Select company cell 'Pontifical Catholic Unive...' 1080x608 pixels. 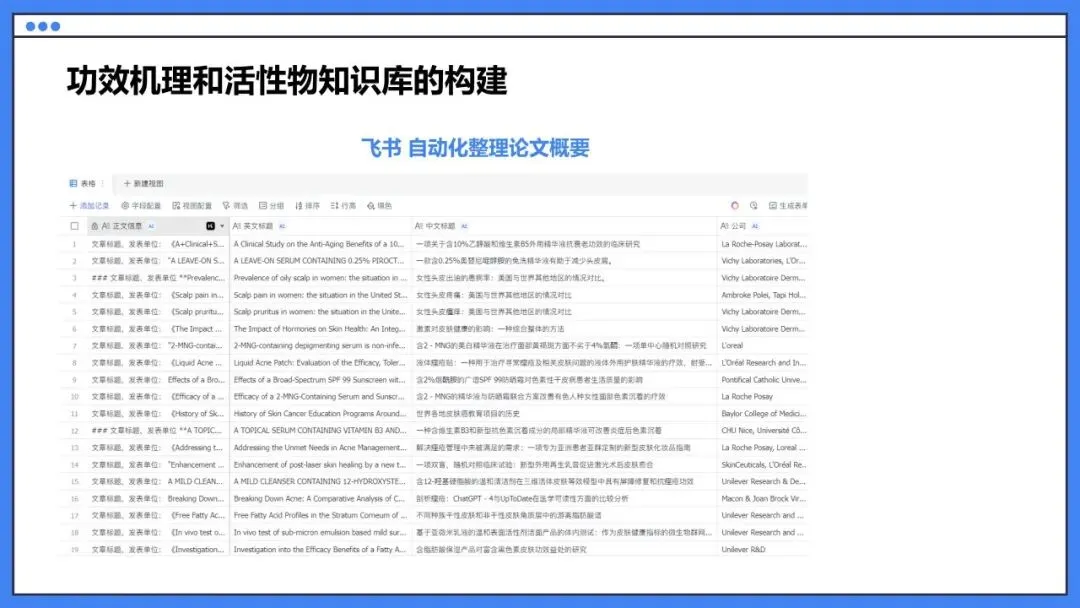coord(762,380)
